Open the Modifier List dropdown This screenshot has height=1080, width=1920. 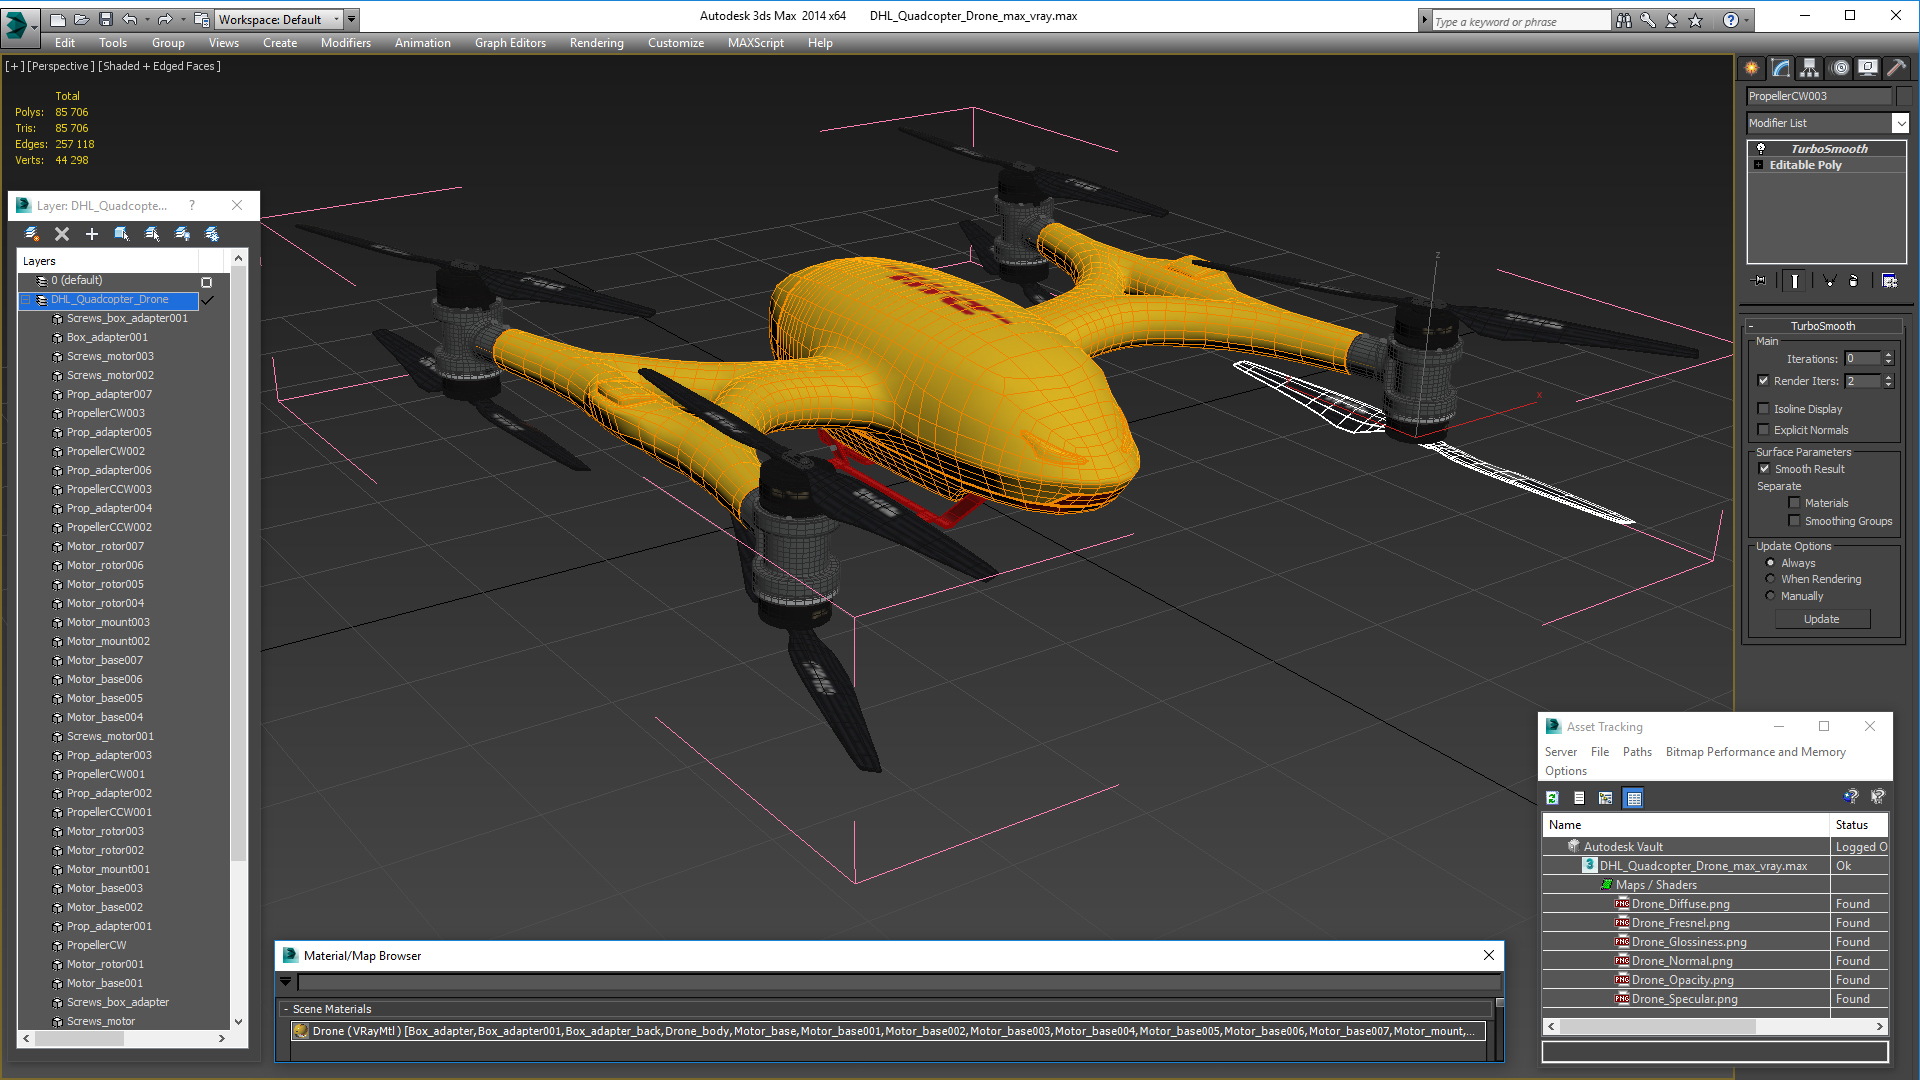pyautogui.click(x=1900, y=123)
